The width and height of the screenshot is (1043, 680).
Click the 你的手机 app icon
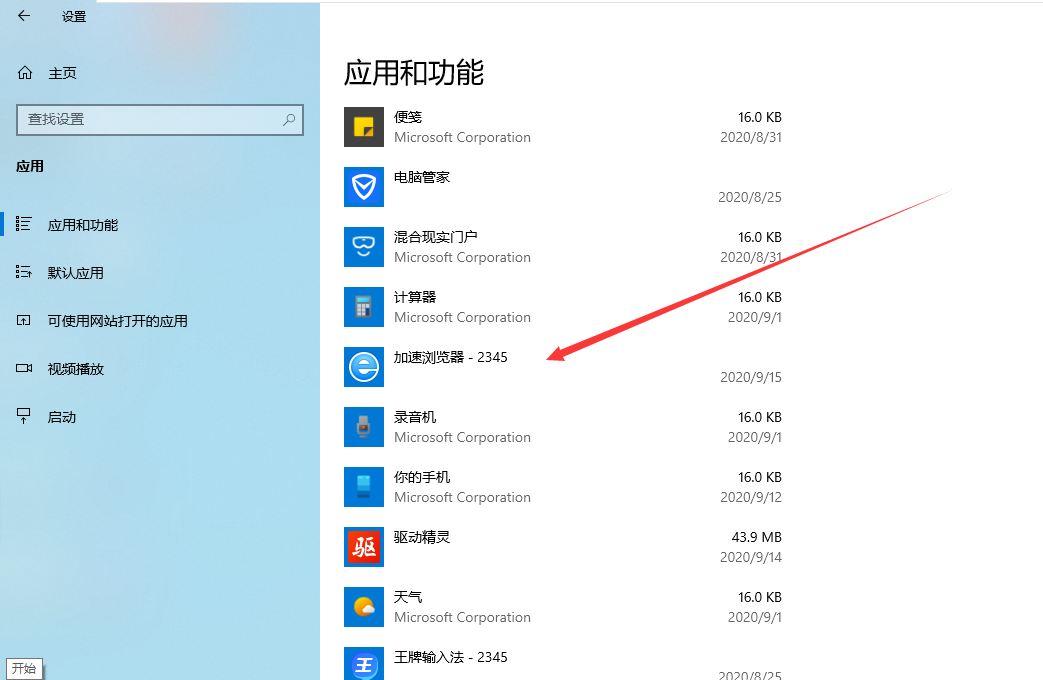coord(364,487)
